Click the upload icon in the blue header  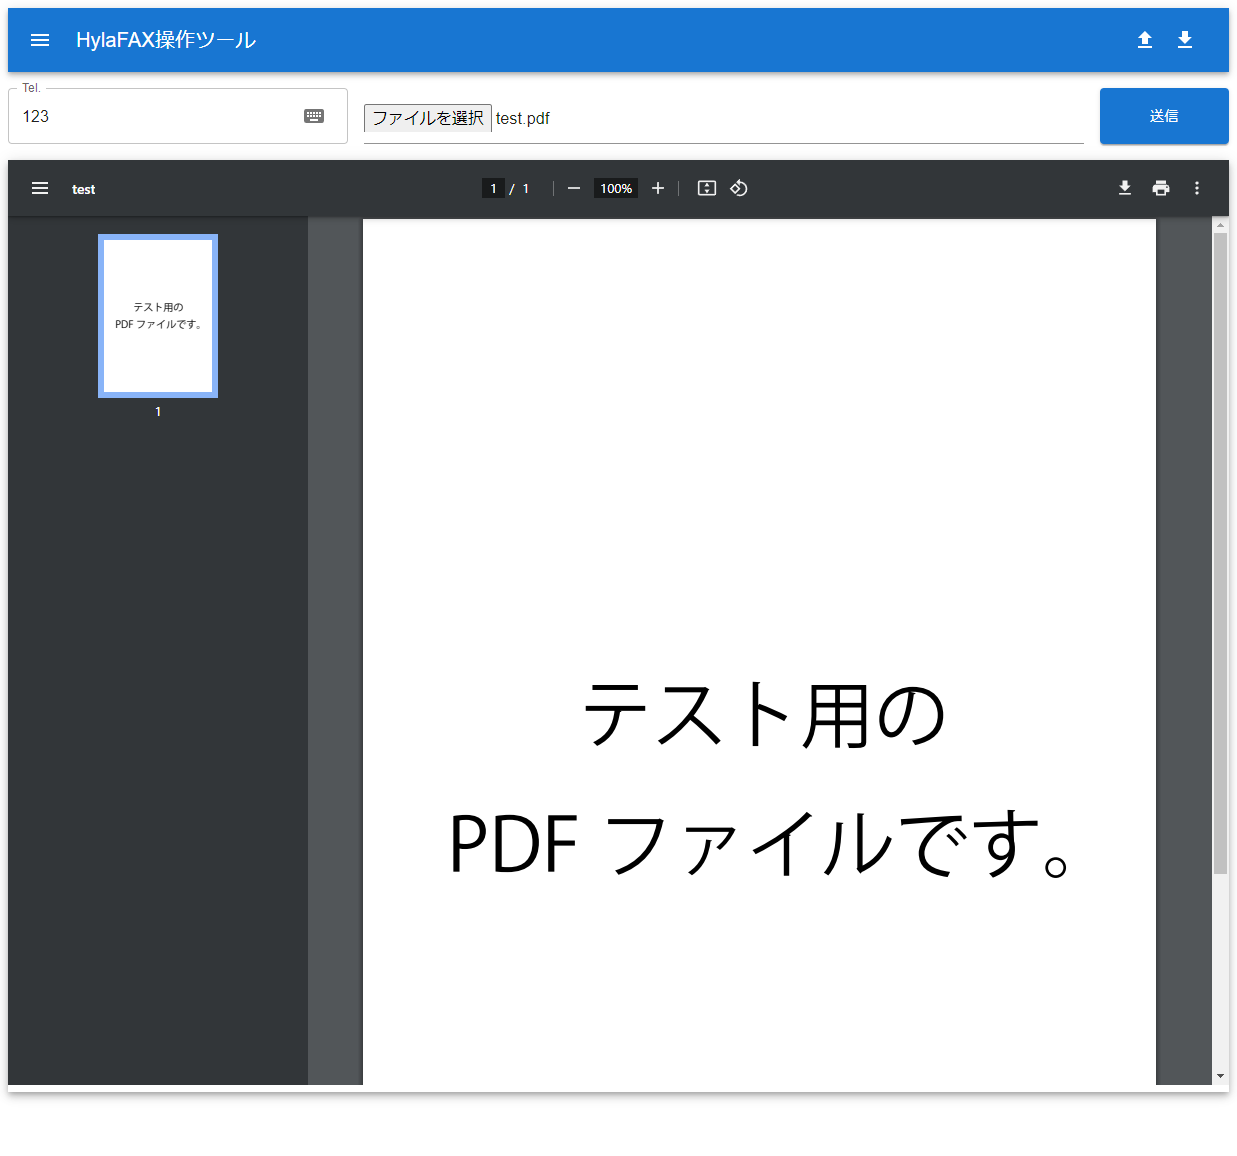1145,40
